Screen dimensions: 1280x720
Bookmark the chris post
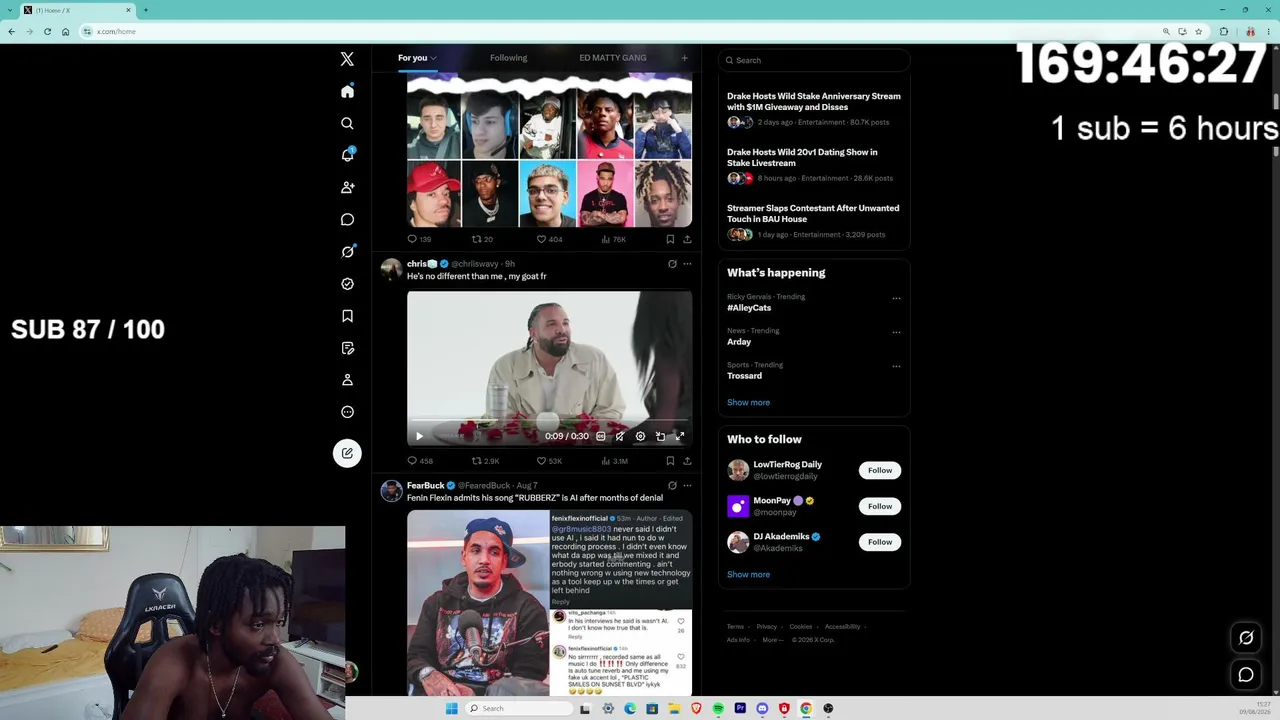[x=670, y=461]
